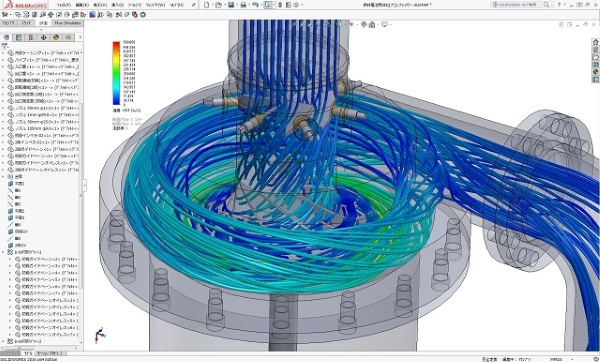Collapse the component pattern folder above 切板ガイドベーン
This screenshot has width=600, height=362.
(3, 252)
